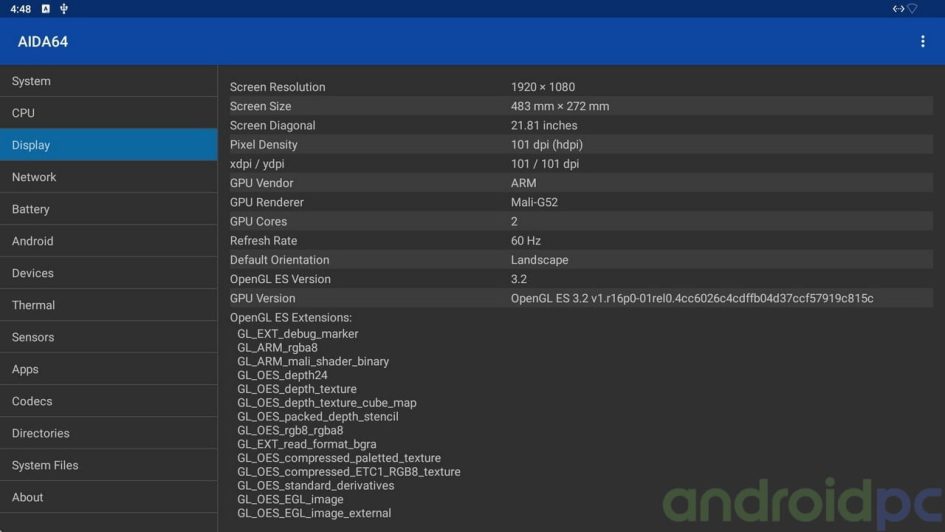Select GL_OES_depth24 extension
Image resolution: width=945 pixels, height=532 pixels.
click(x=282, y=375)
